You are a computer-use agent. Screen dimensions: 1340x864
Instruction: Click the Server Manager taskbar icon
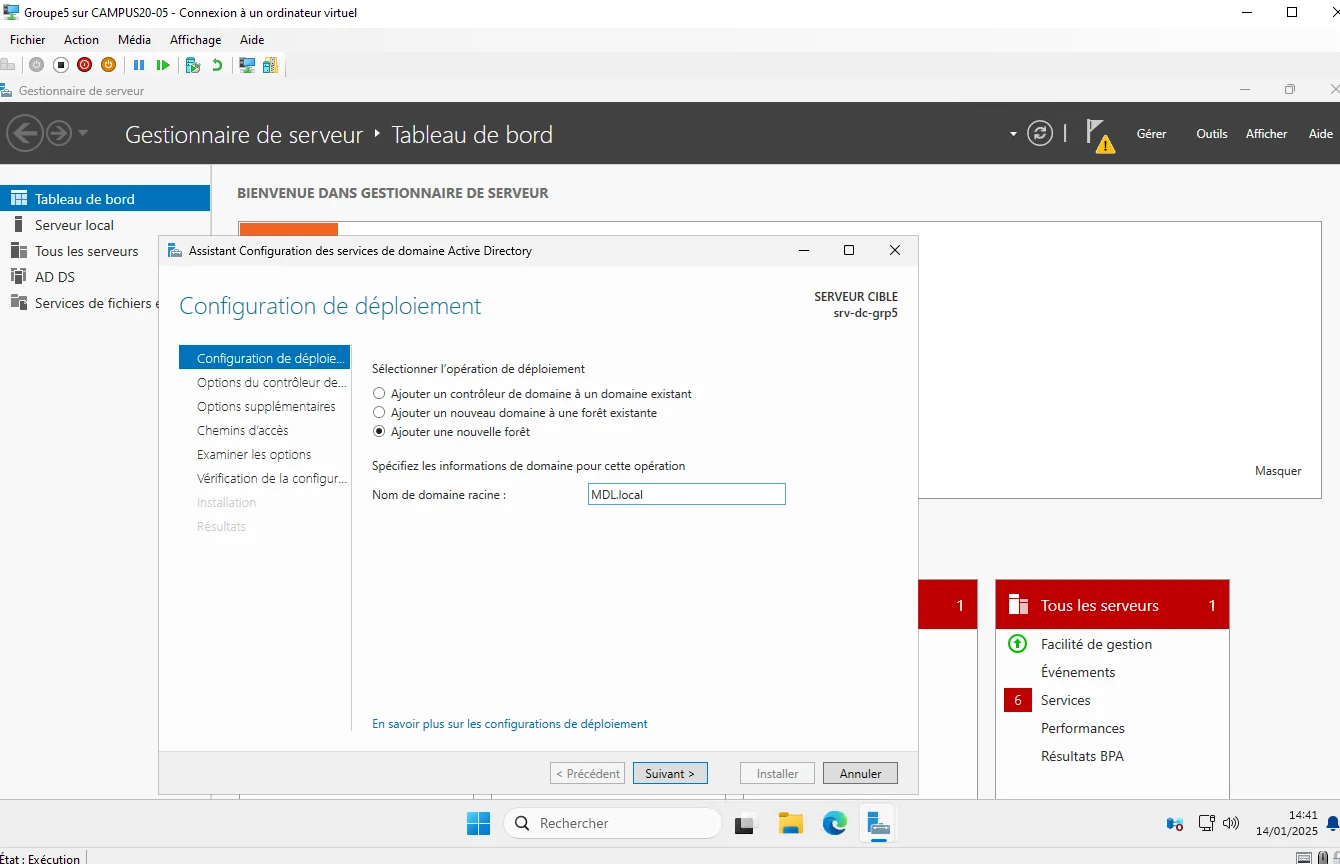coord(878,823)
